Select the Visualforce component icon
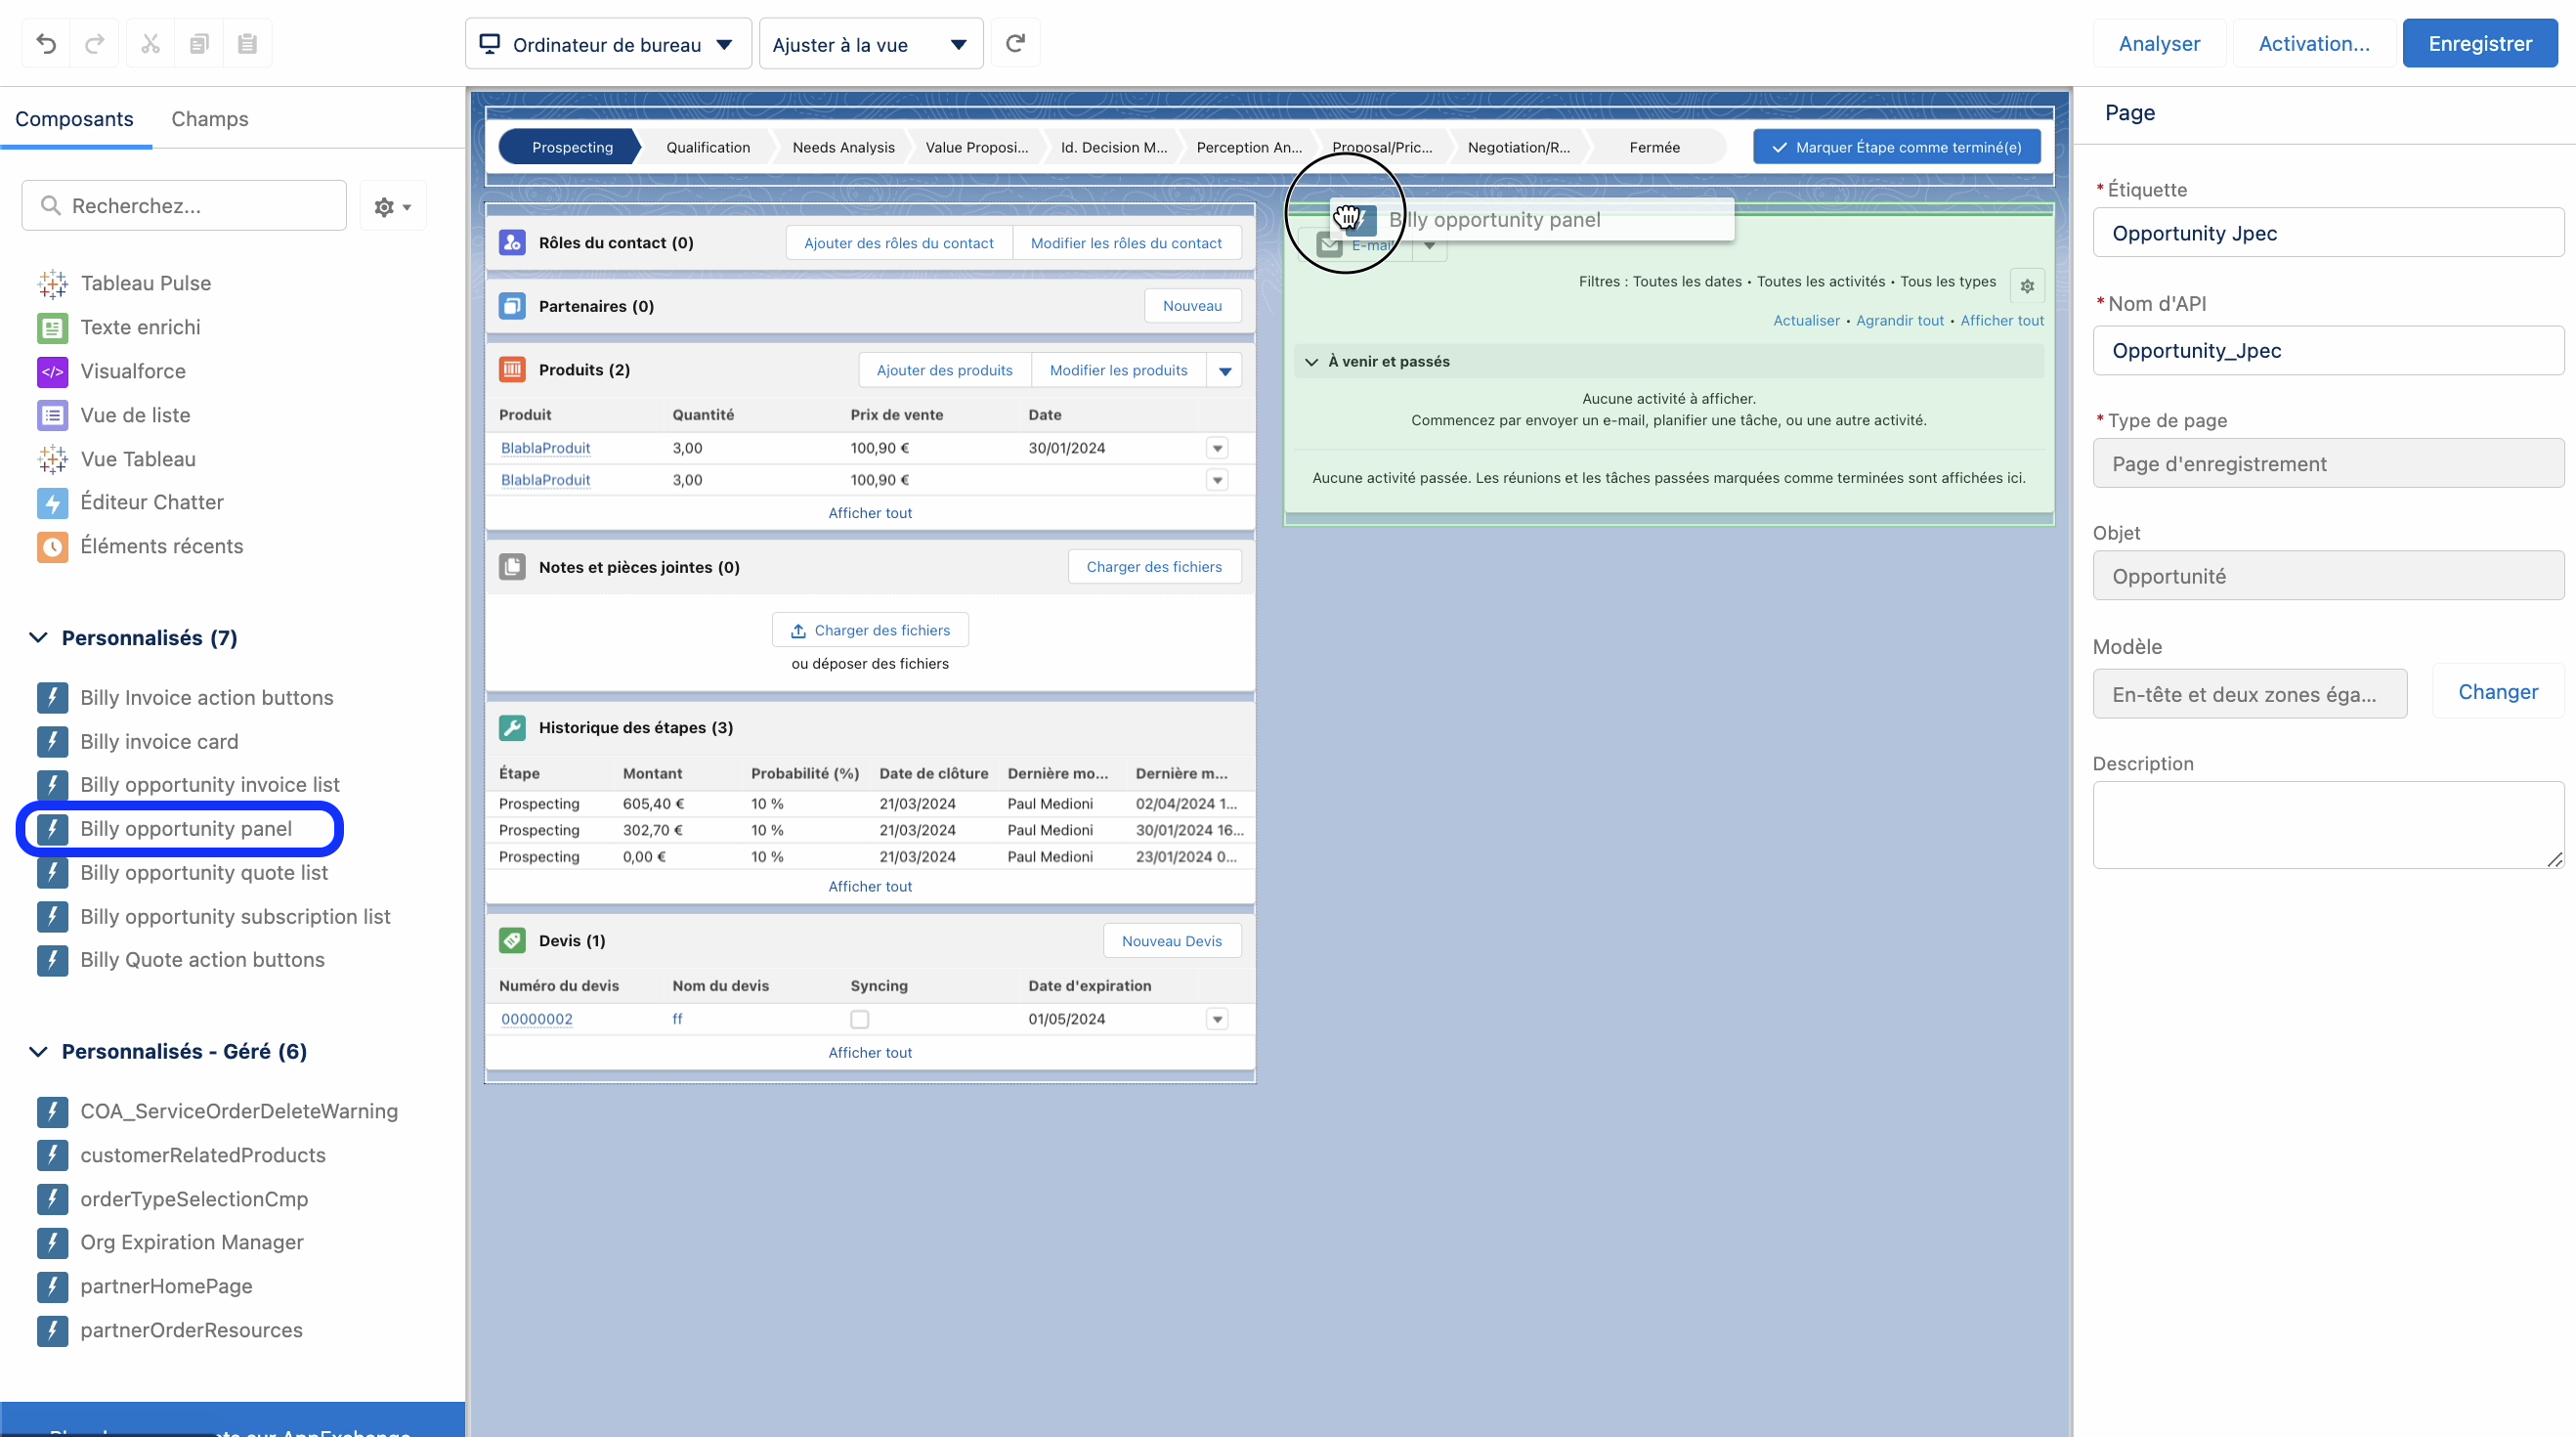Screen dimensions: 2576x1437 pos(52,372)
